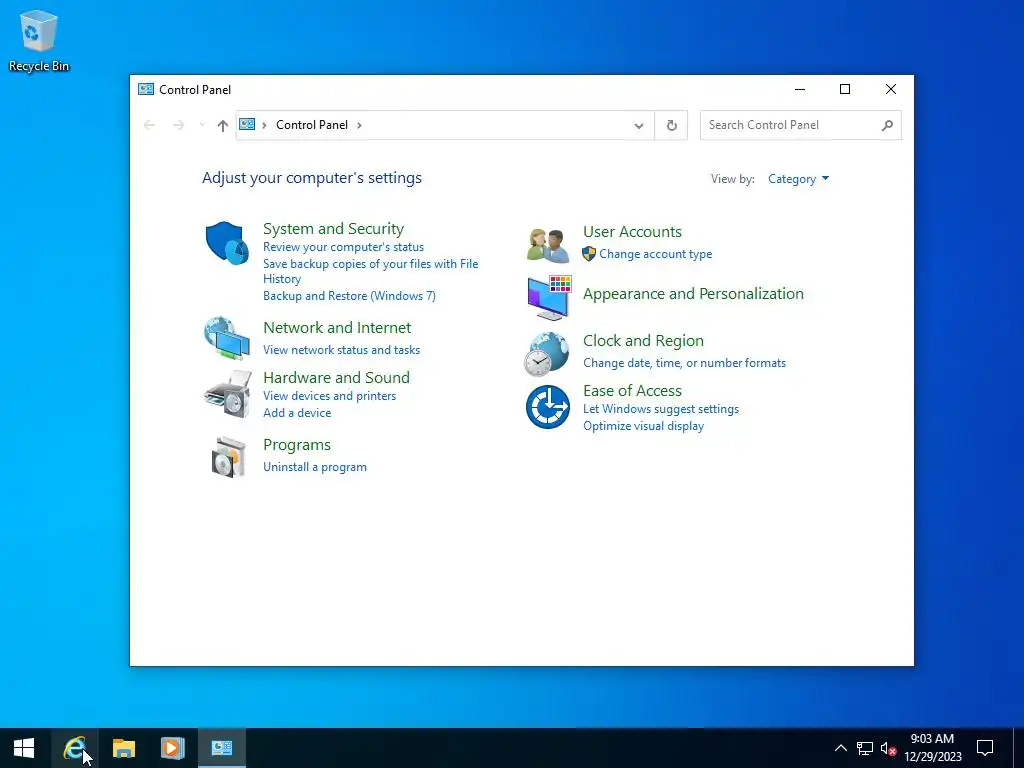Launch the media player taskbar icon
The height and width of the screenshot is (768, 1024).
pyautogui.click(x=172, y=748)
